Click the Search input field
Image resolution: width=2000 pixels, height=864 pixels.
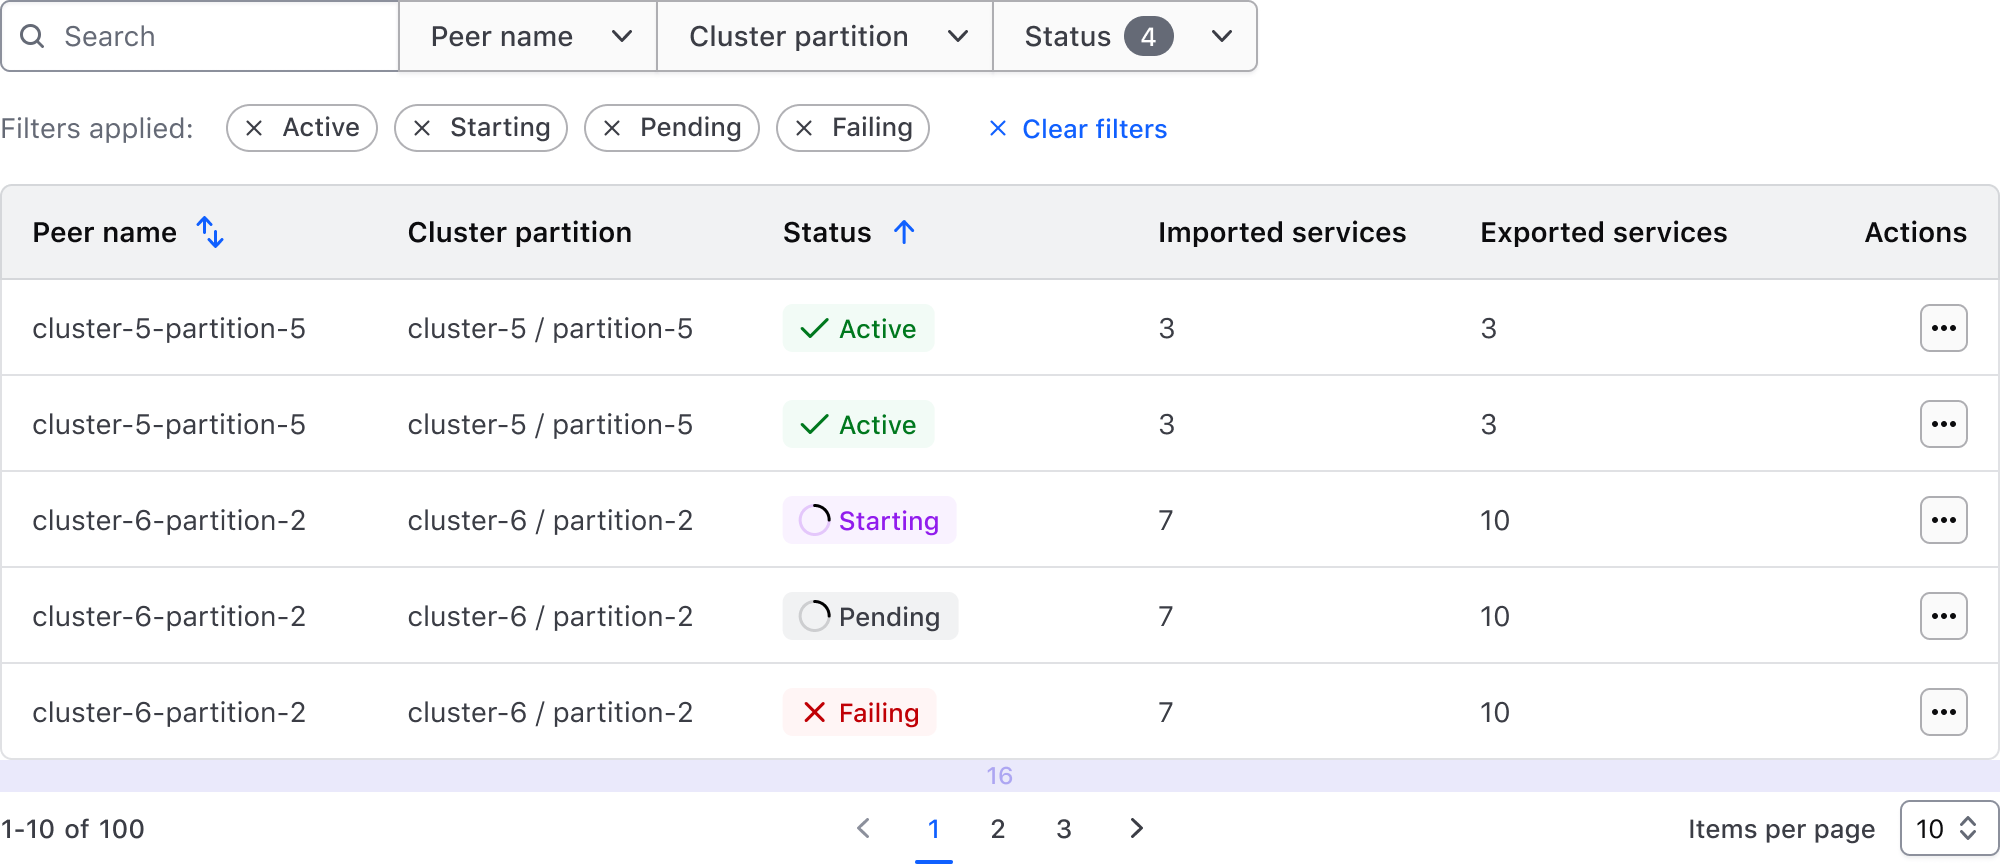(x=200, y=37)
